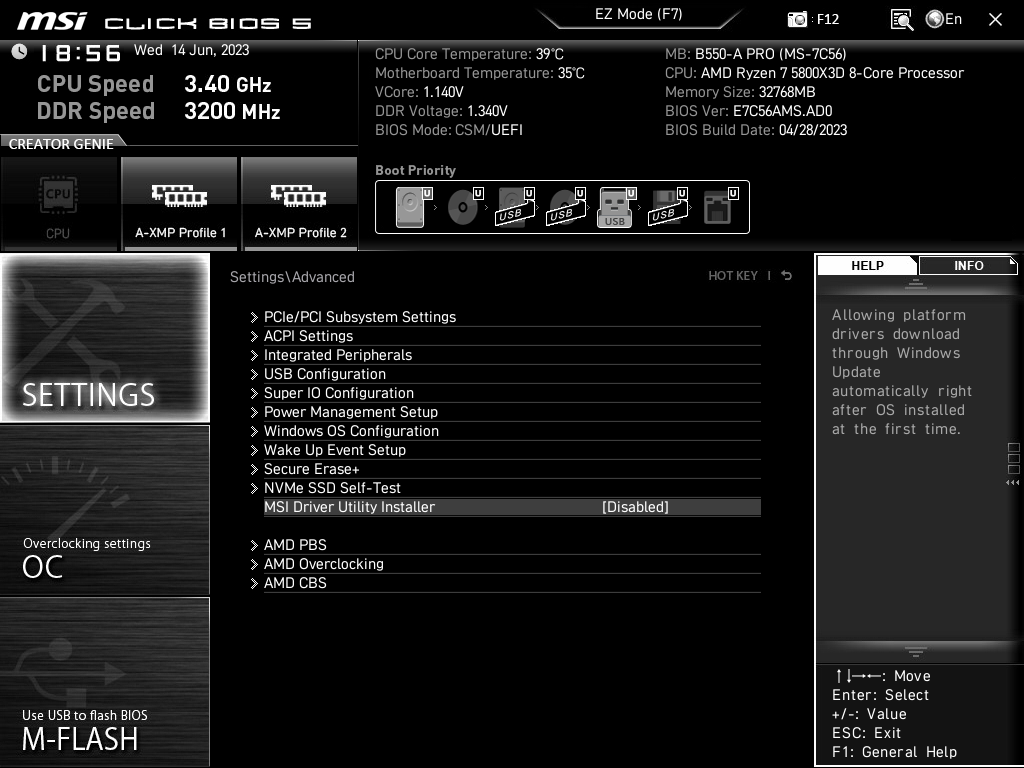Select USB key boot device icon
Viewport: 1024px width, 768px height.
pyautogui.click(x=616, y=207)
